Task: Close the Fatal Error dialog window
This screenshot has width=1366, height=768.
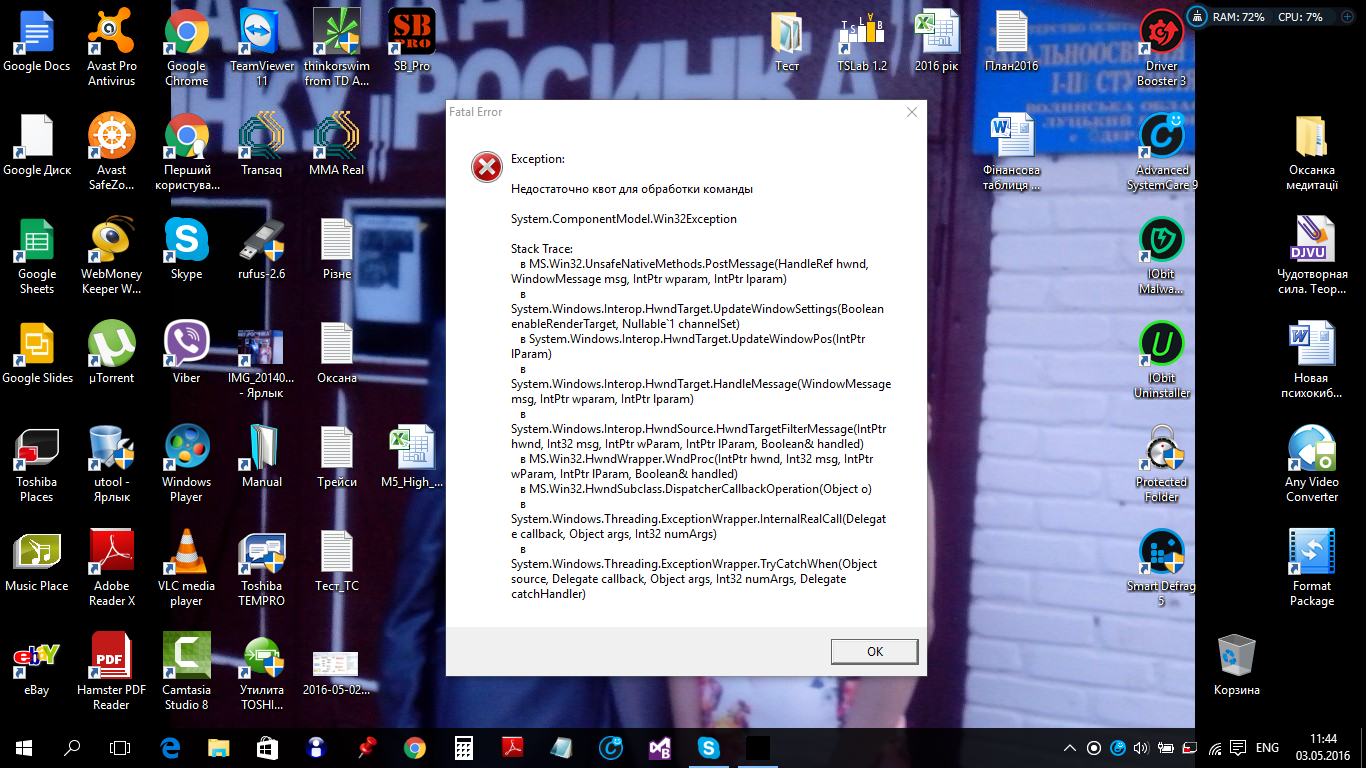Action: tap(912, 113)
